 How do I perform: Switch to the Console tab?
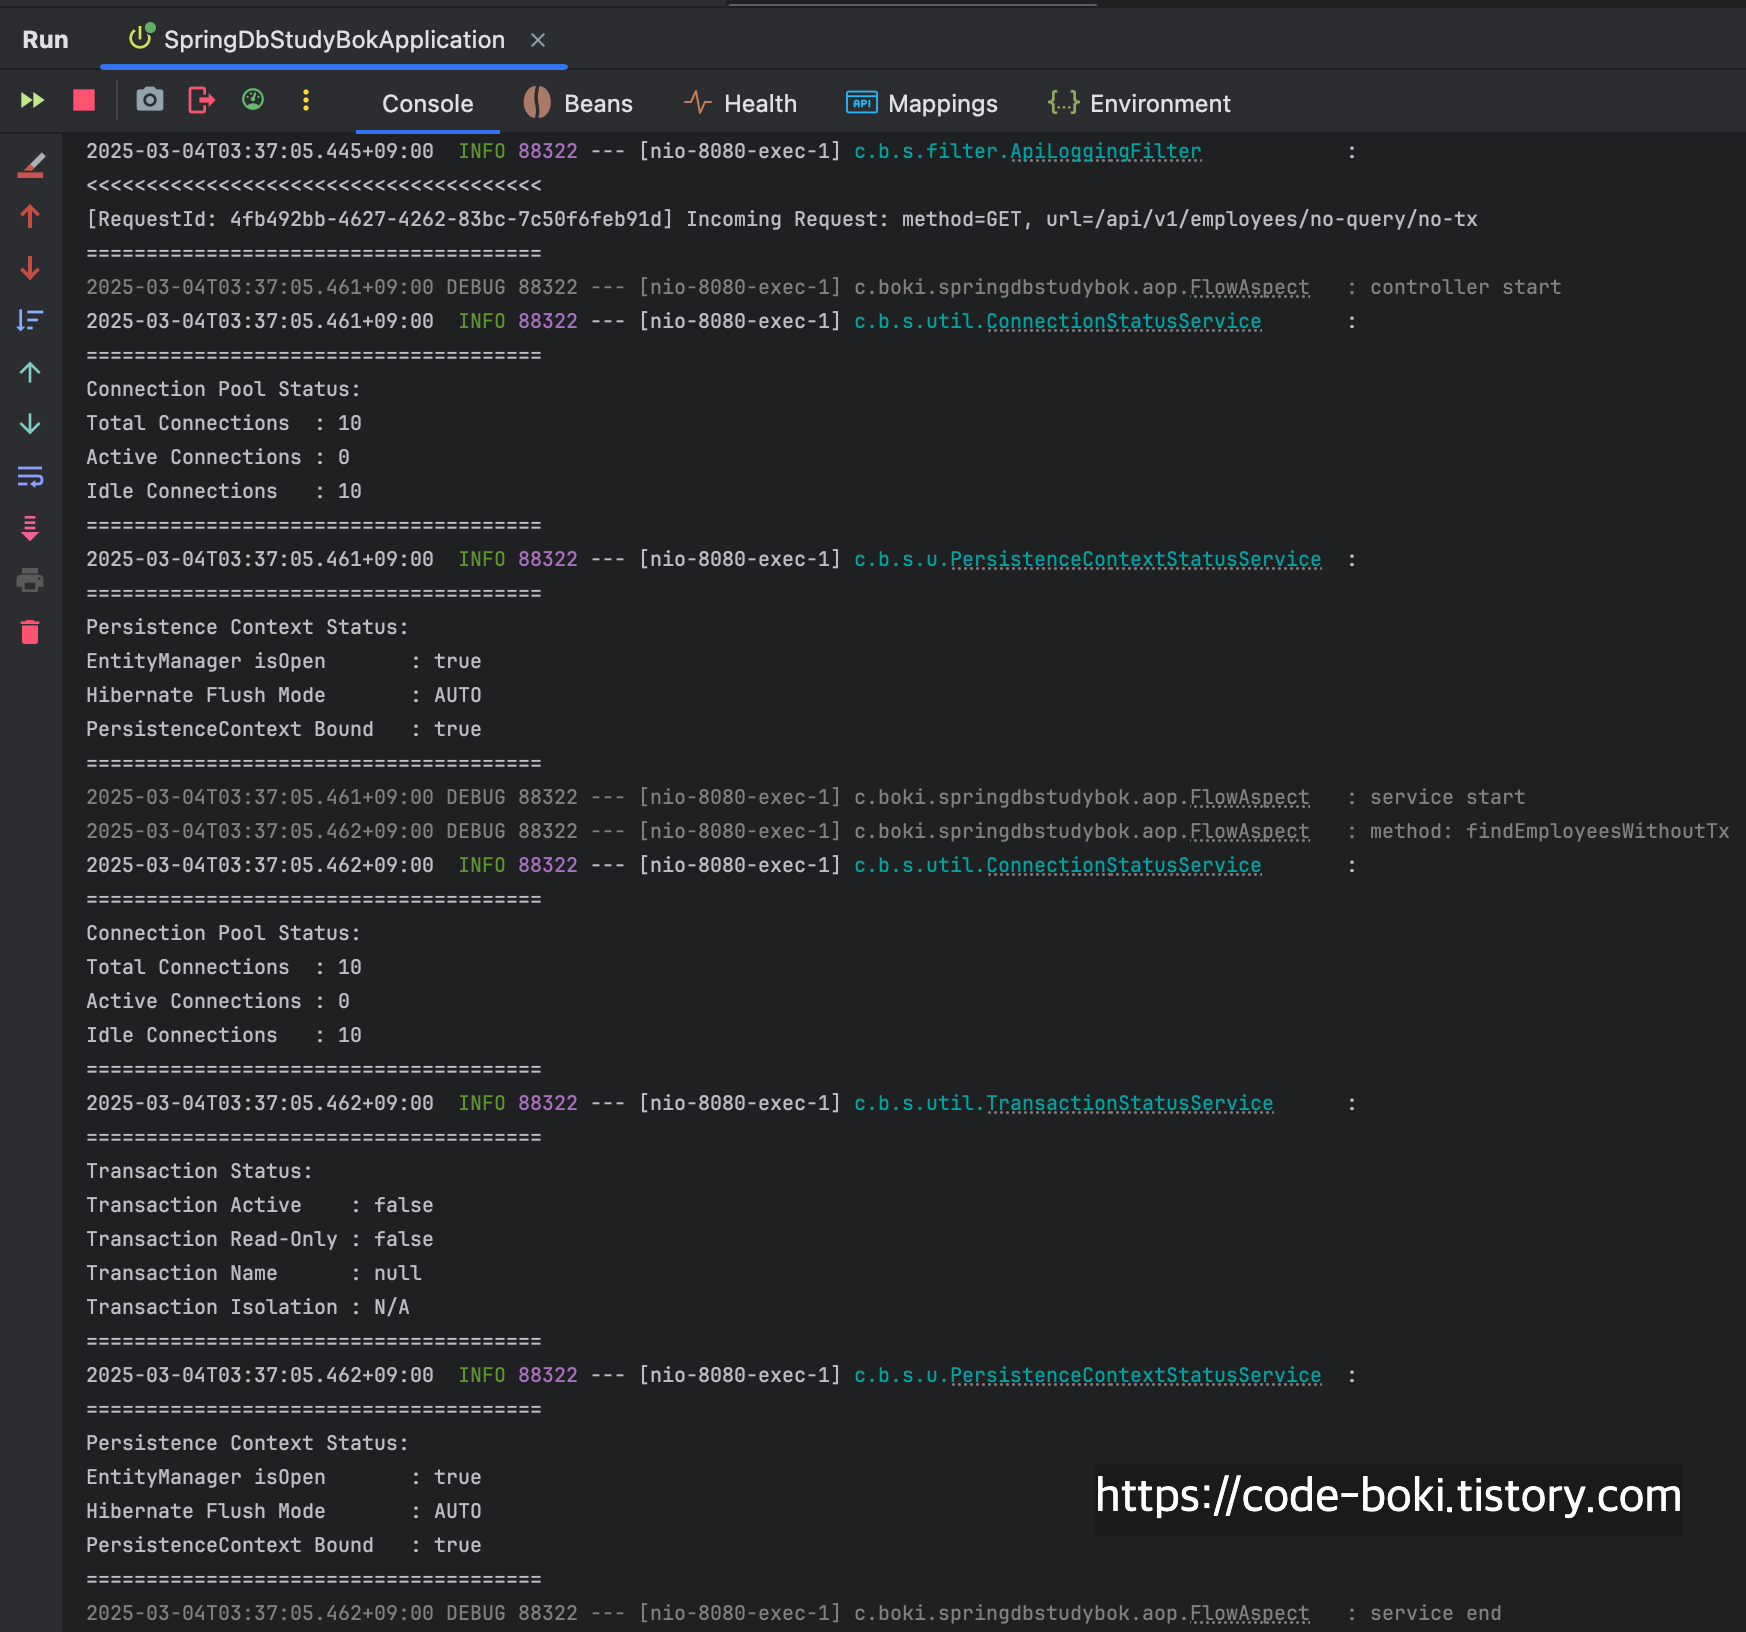[x=428, y=104]
